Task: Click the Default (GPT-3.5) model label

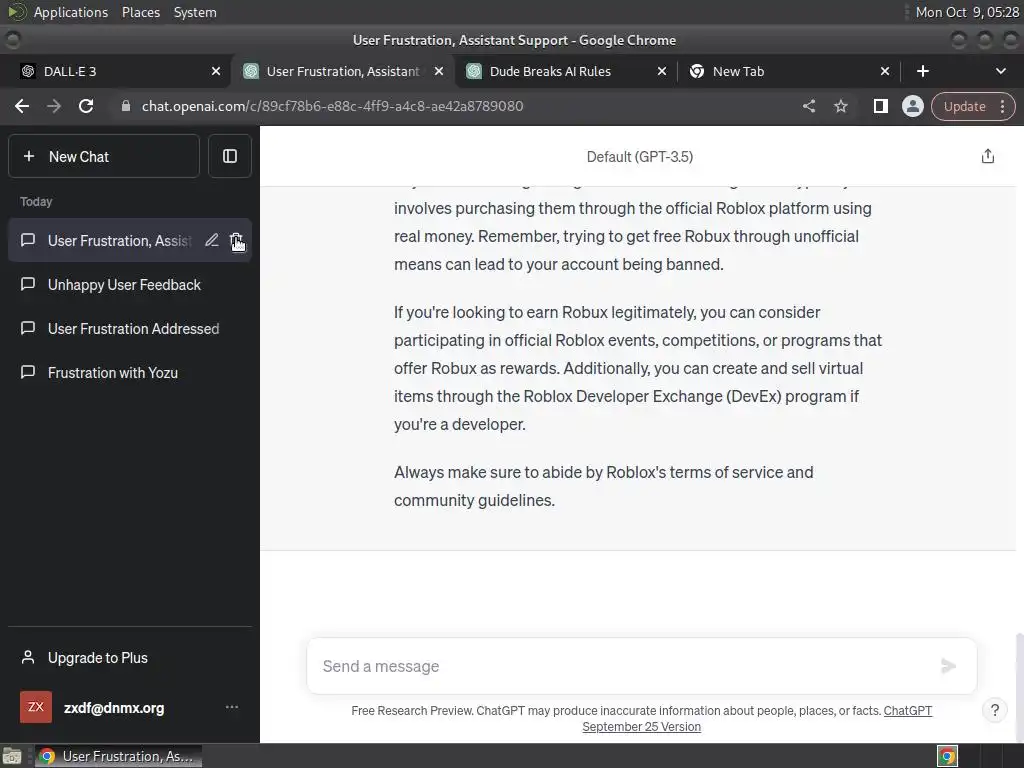Action: coord(639,157)
